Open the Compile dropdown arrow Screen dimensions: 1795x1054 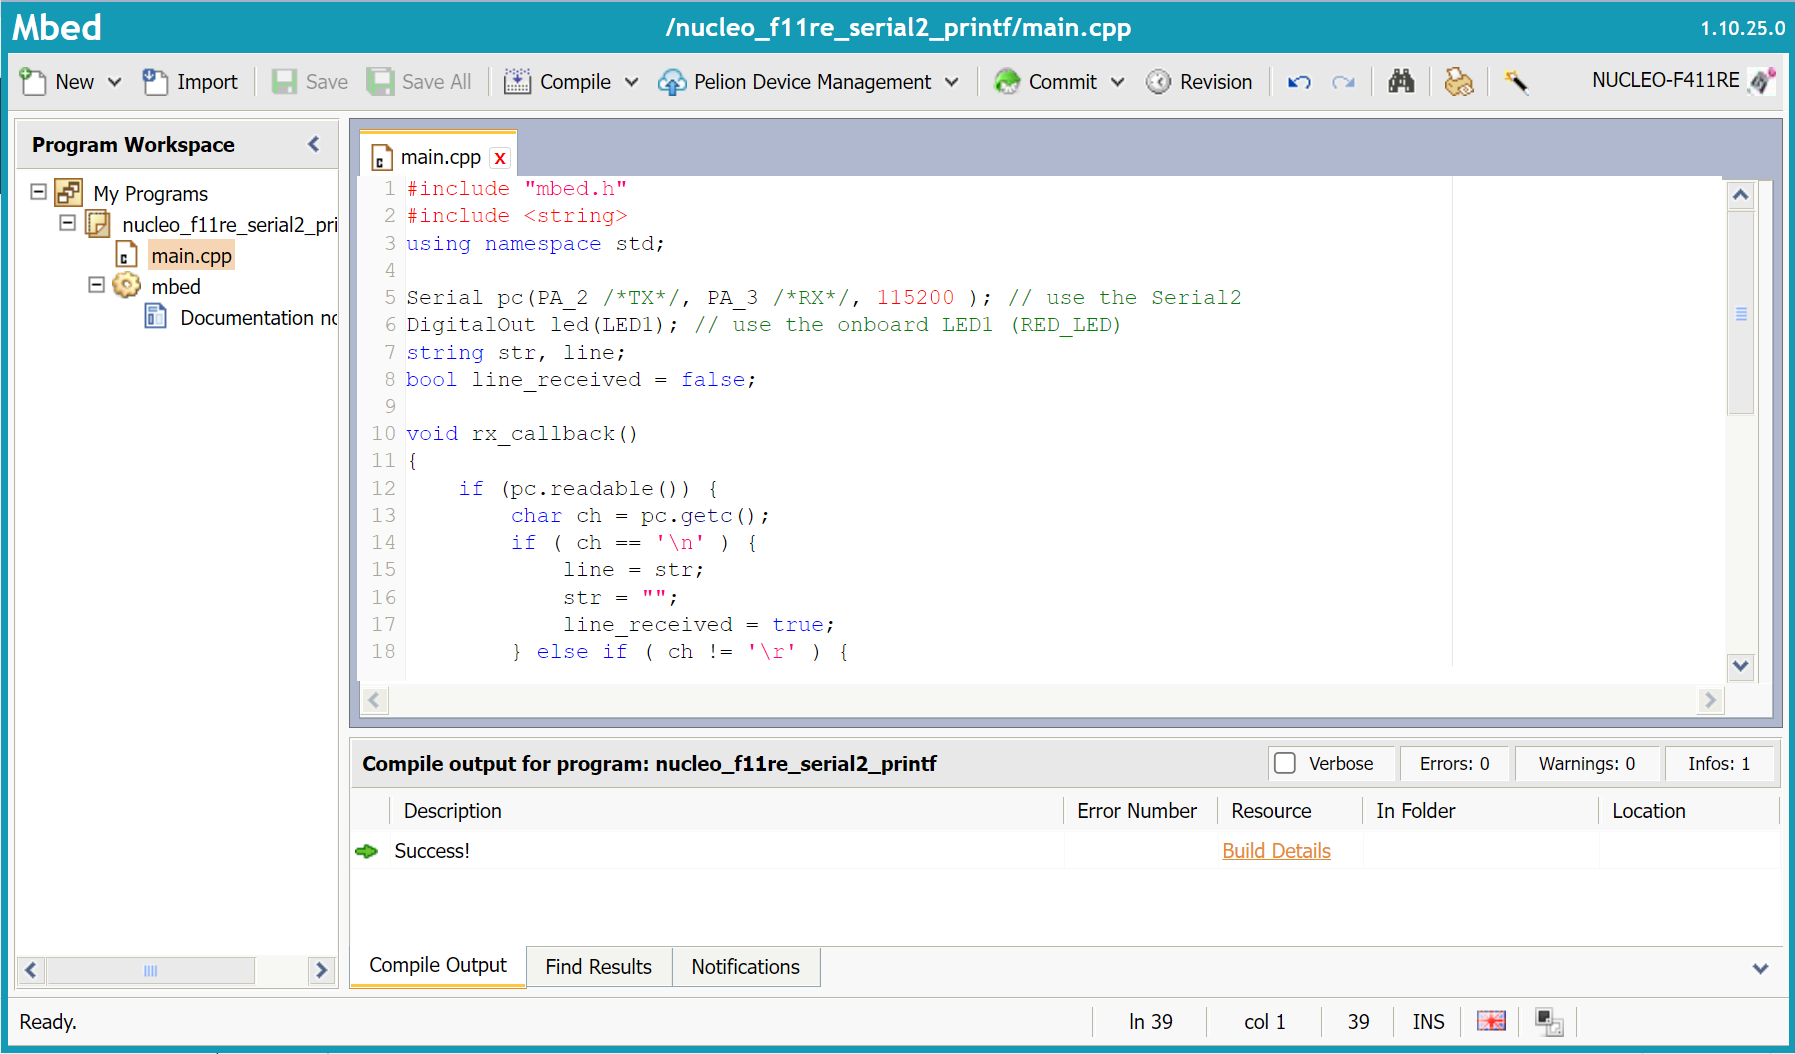[632, 82]
